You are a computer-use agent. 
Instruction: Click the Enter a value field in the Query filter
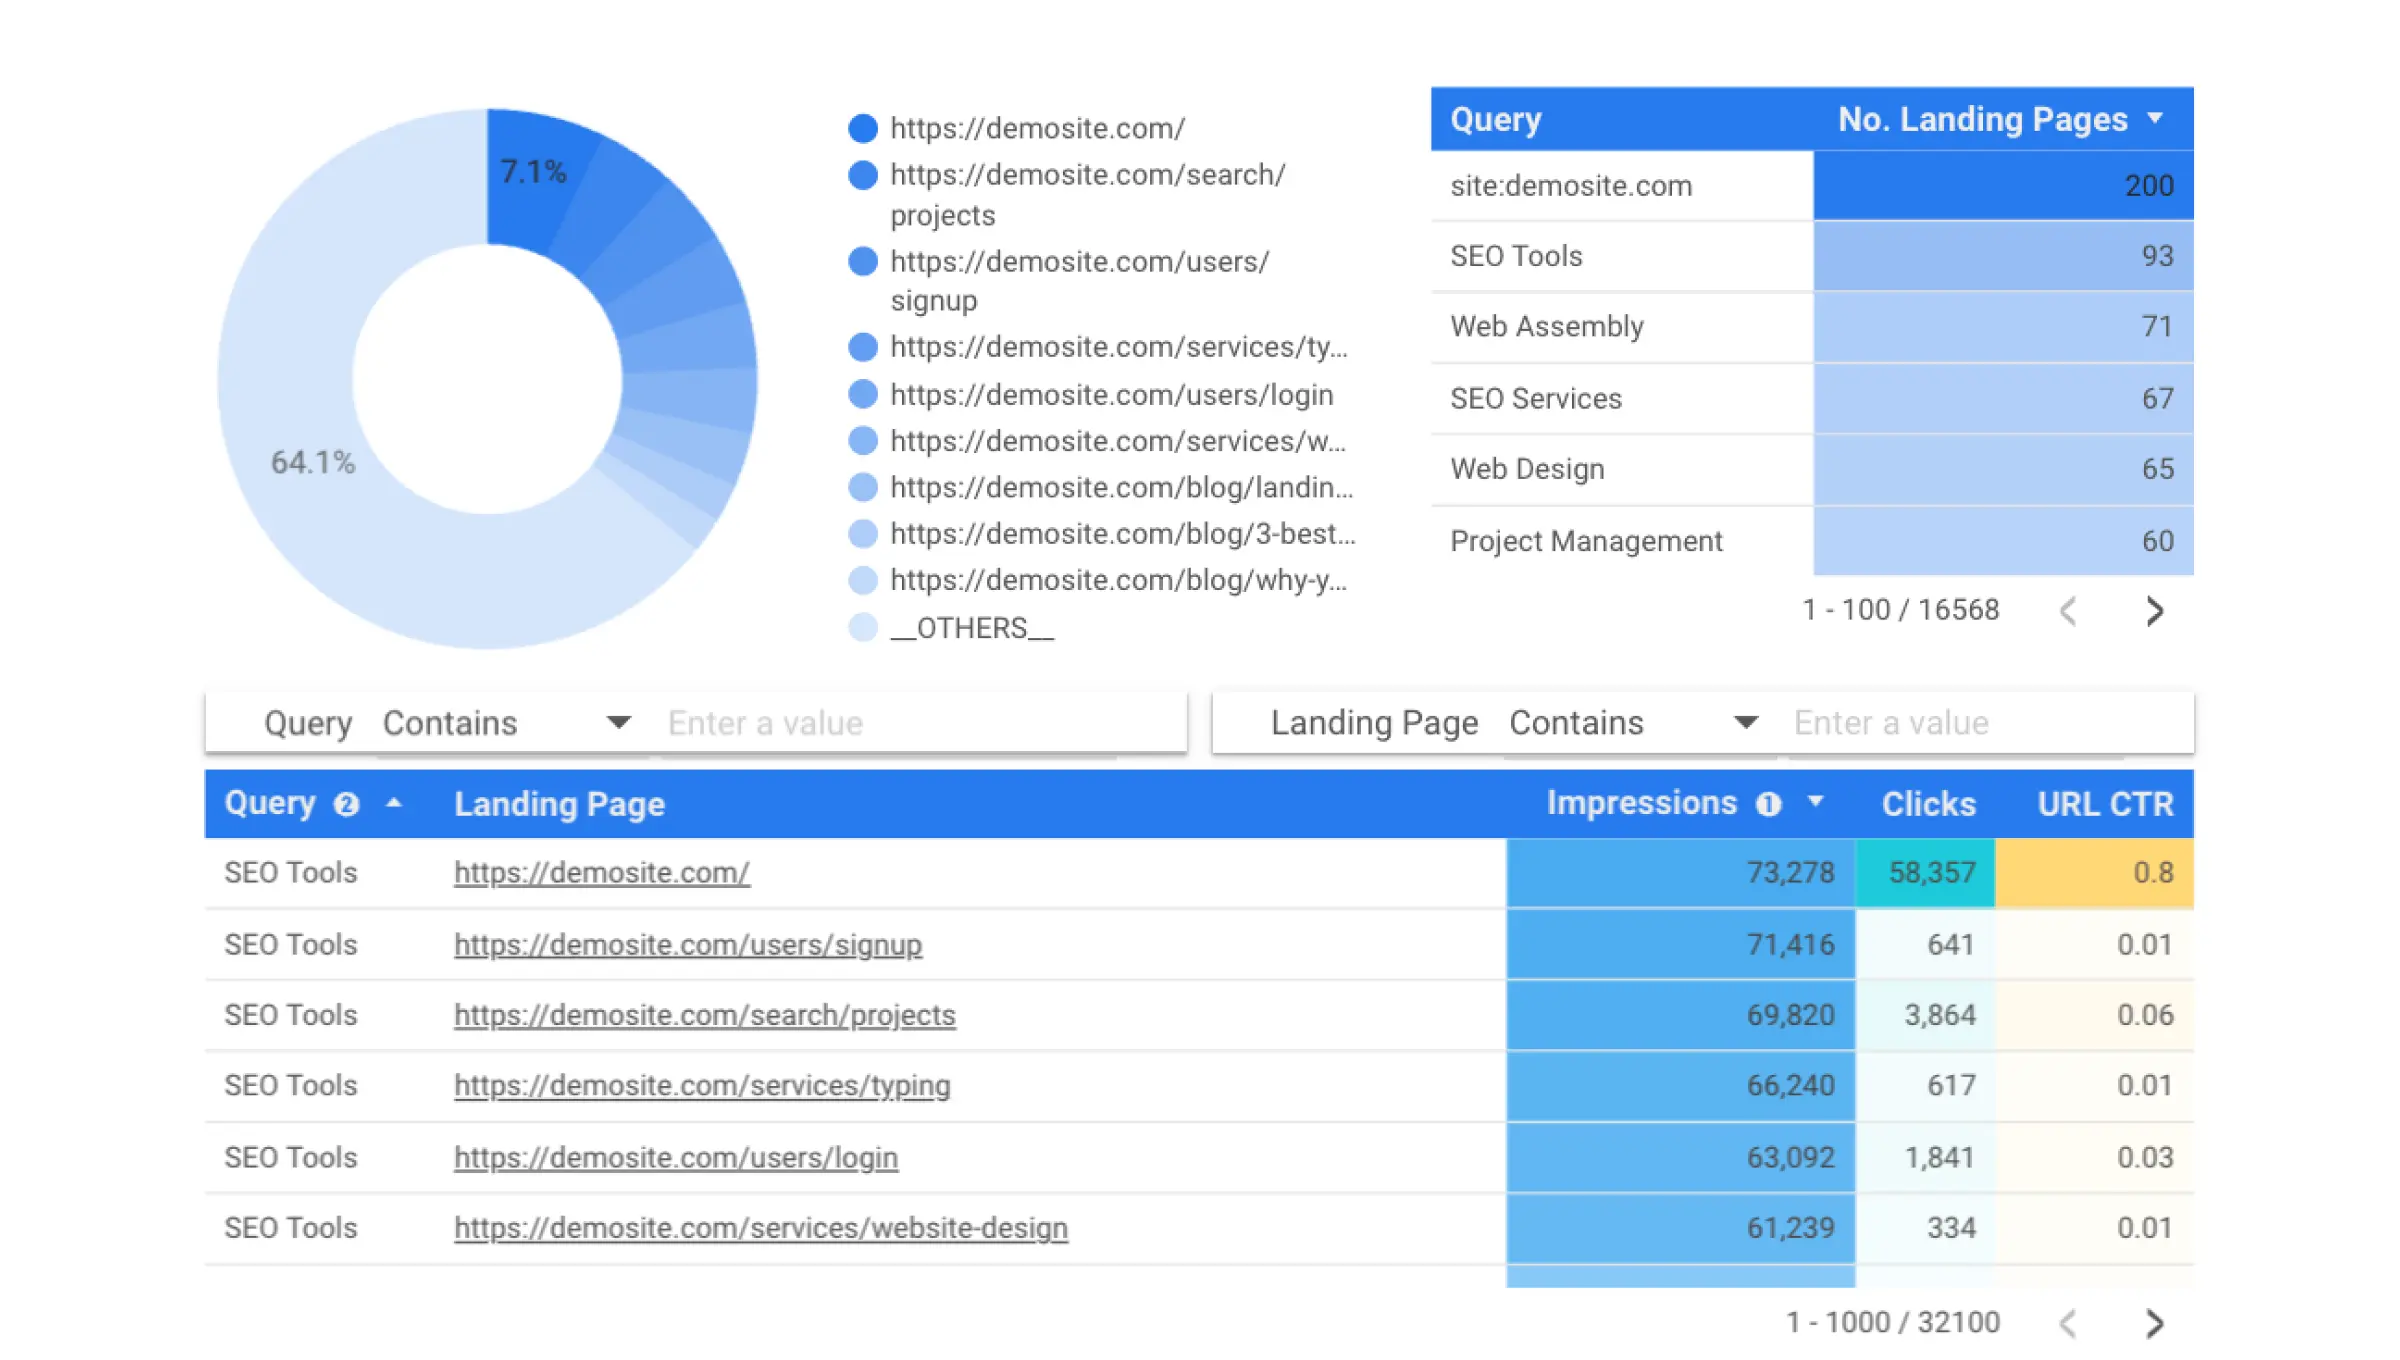tap(900, 721)
